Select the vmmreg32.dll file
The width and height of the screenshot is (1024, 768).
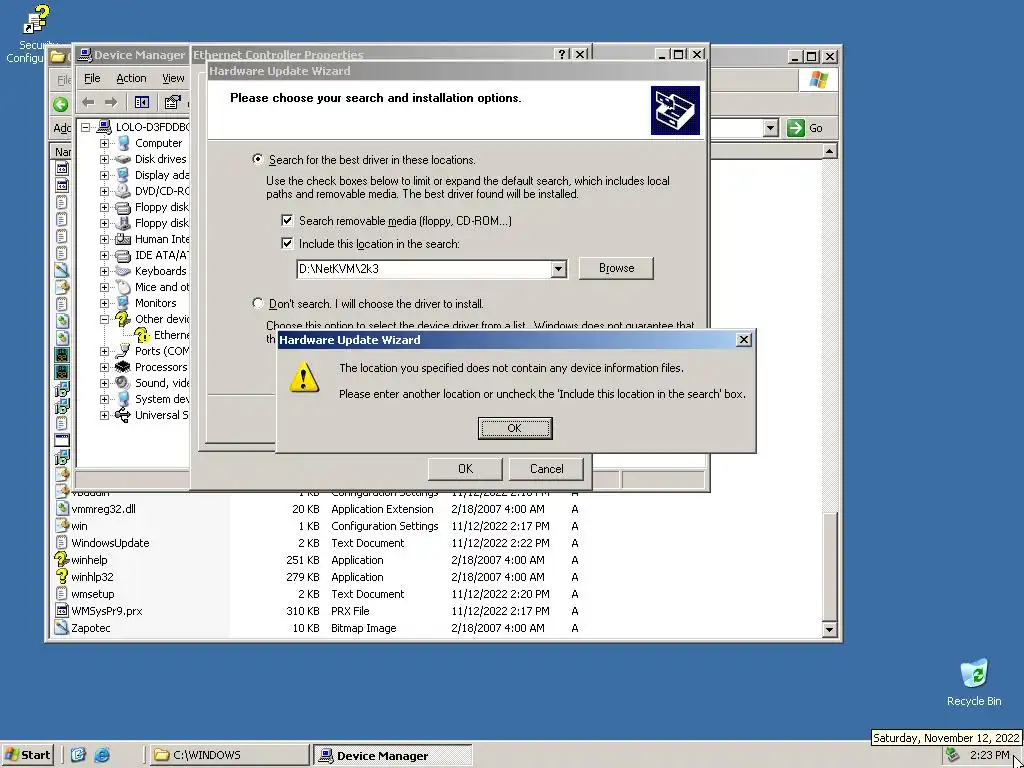point(104,509)
